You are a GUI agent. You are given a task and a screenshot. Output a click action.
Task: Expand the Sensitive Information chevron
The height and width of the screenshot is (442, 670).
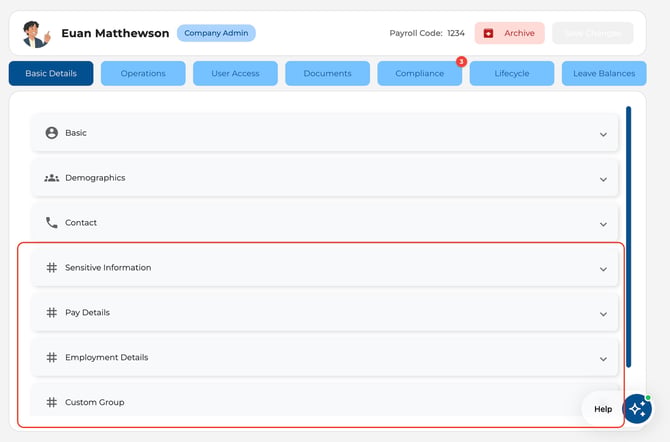tap(603, 269)
